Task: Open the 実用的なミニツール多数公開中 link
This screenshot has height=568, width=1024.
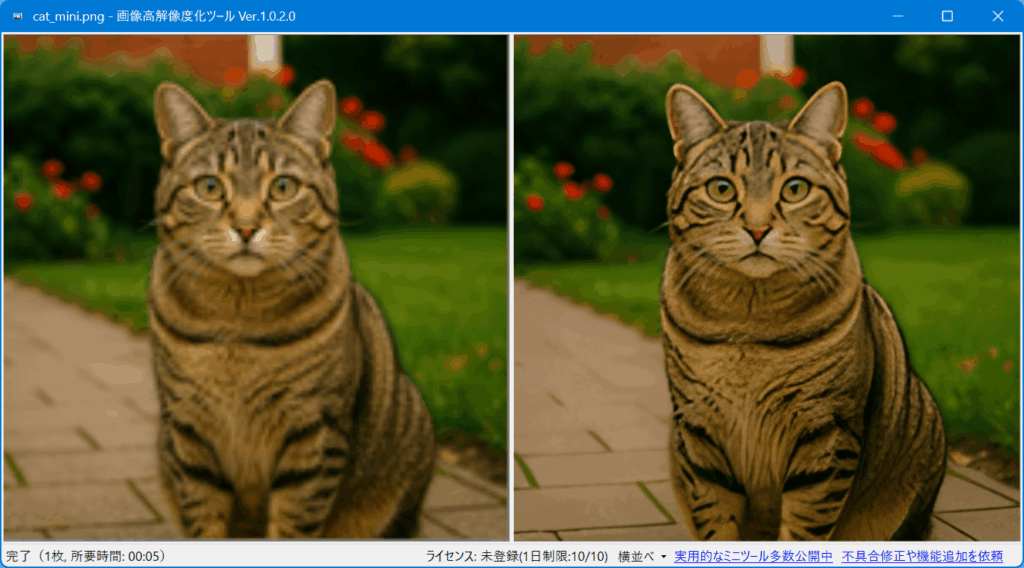Action: tap(753, 556)
